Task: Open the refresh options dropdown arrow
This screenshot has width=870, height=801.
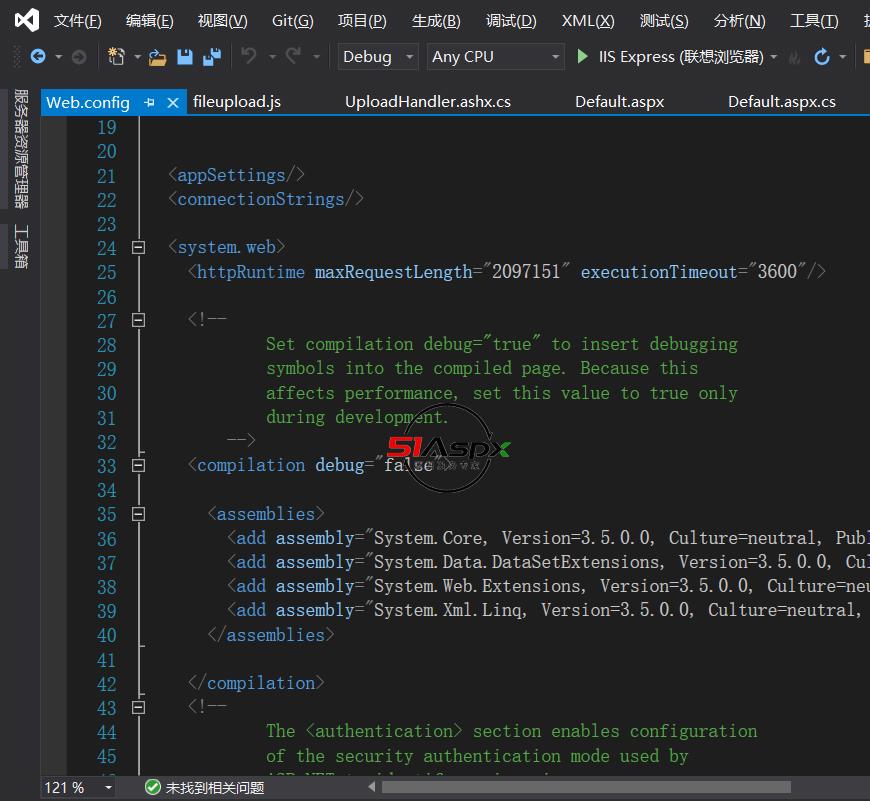Action: point(842,57)
